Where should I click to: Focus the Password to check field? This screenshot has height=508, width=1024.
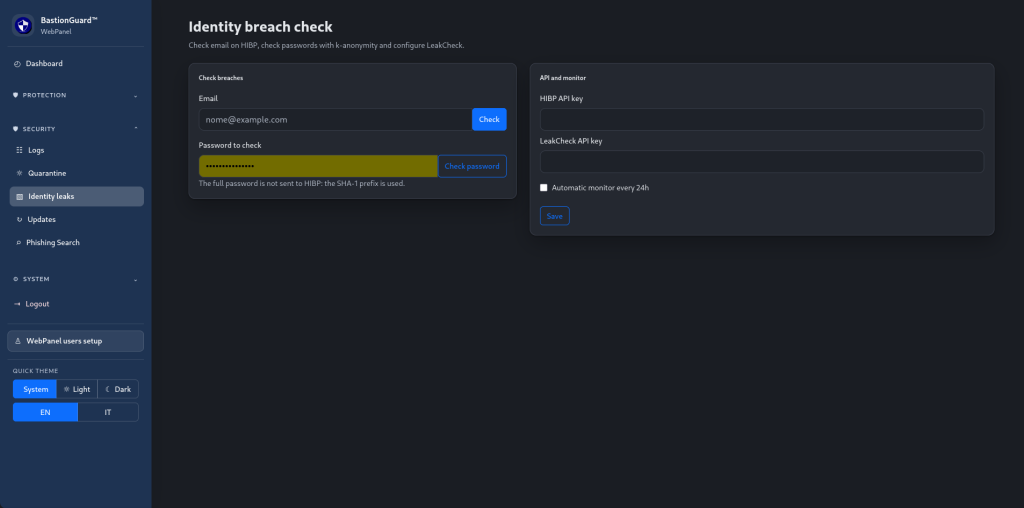coord(318,167)
